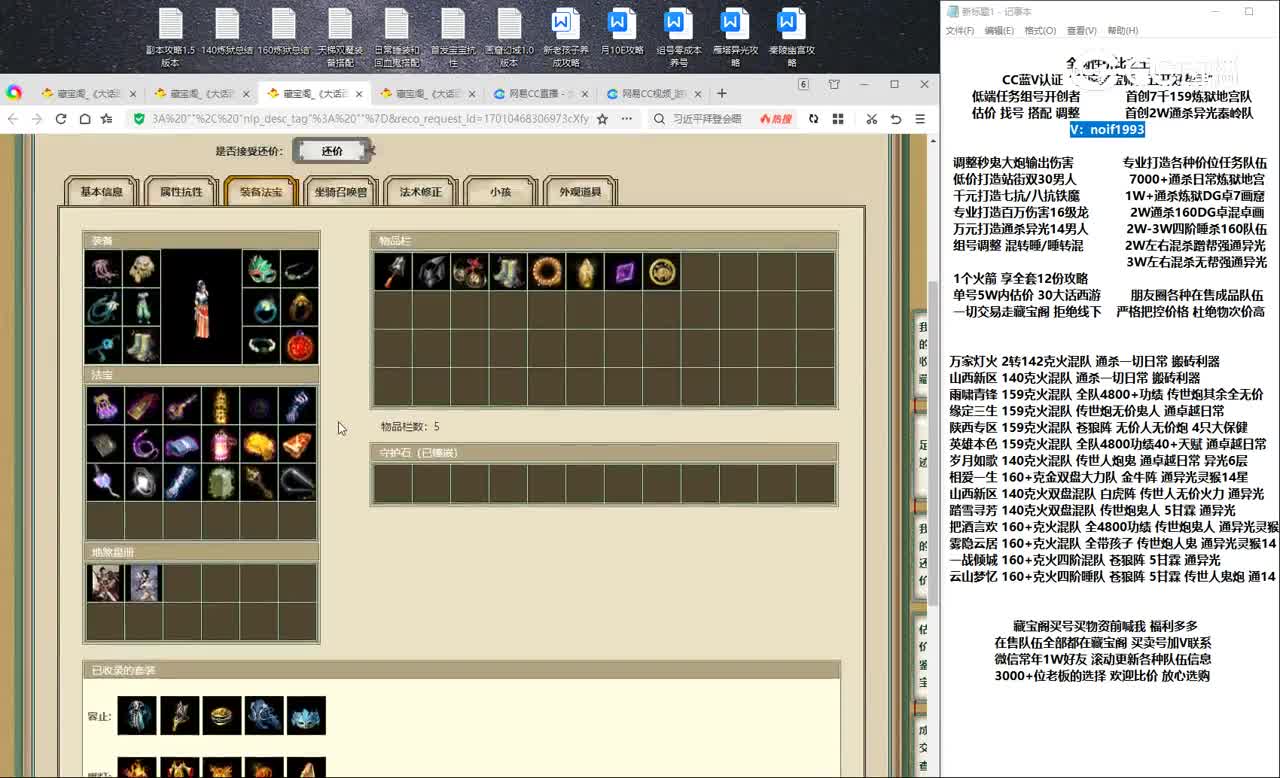Click the browser undo arrow icon
This screenshot has height=778, width=1280.
tap(896, 119)
